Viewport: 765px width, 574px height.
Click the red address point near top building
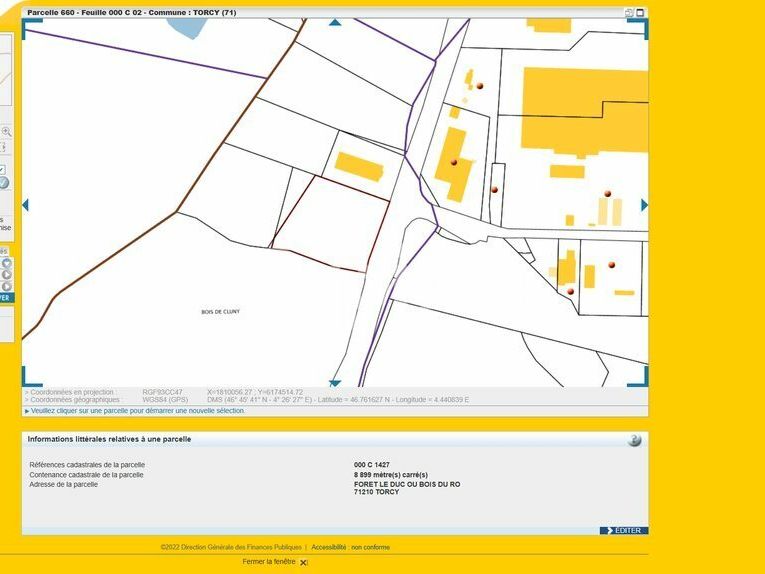coord(480,86)
